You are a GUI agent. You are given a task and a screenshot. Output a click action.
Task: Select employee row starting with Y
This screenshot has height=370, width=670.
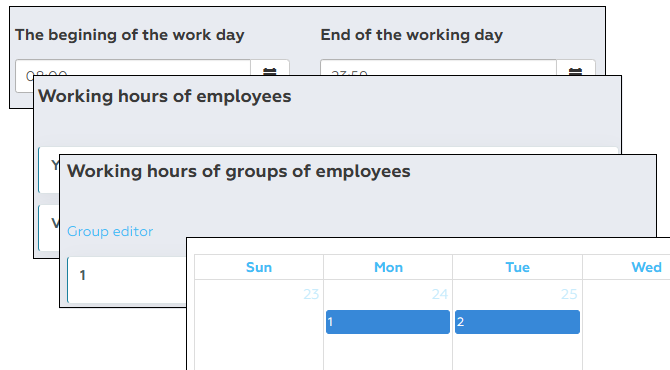point(49,170)
